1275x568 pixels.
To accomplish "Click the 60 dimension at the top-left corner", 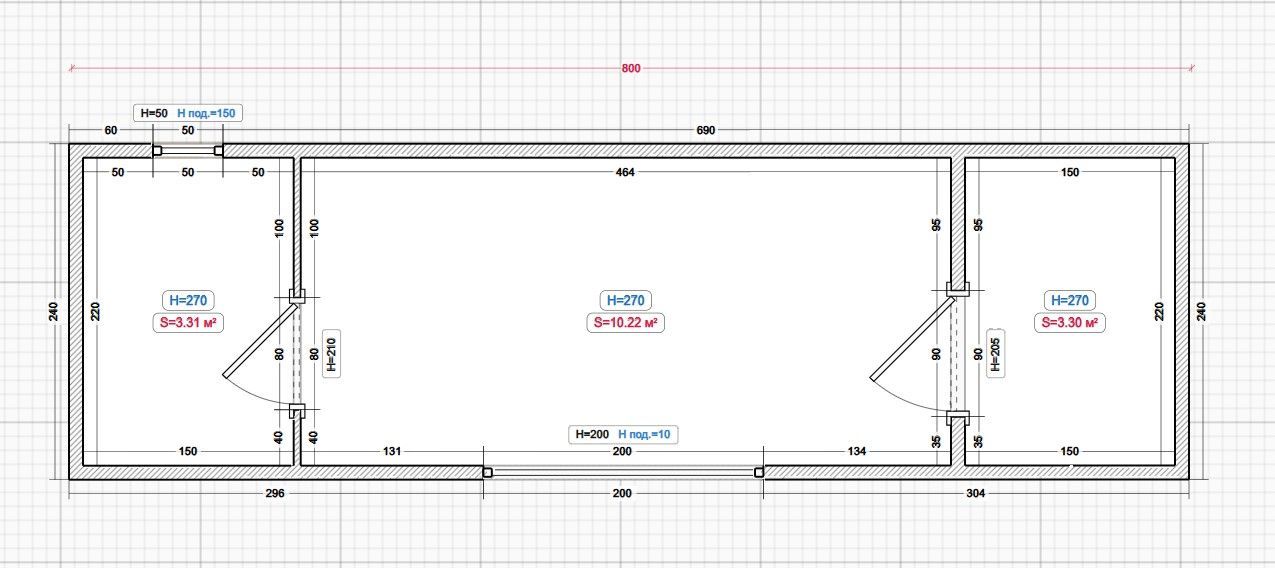I will pyautogui.click(x=111, y=131).
